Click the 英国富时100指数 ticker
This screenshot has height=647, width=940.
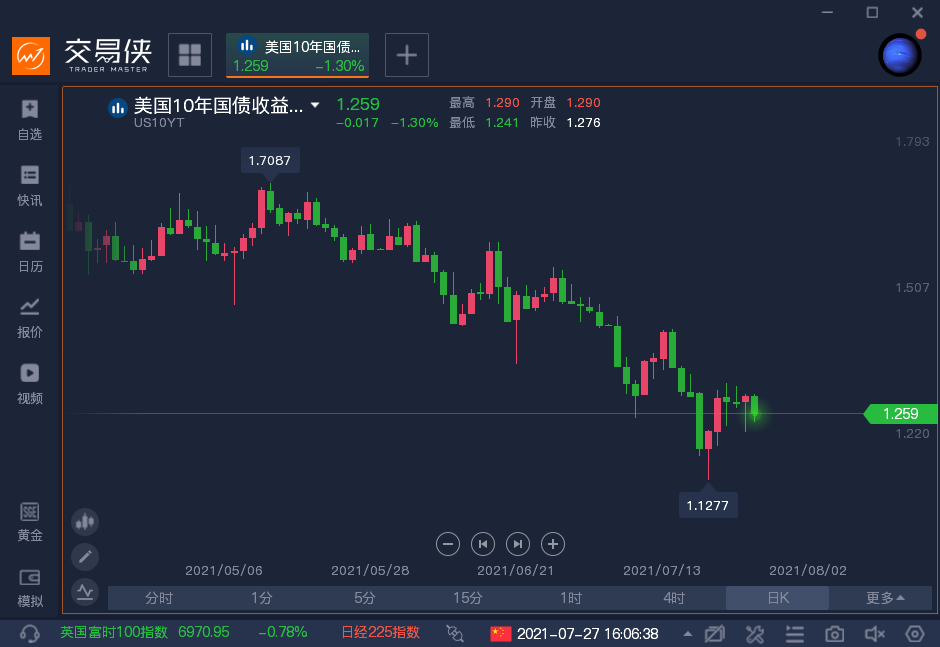pos(113,632)
